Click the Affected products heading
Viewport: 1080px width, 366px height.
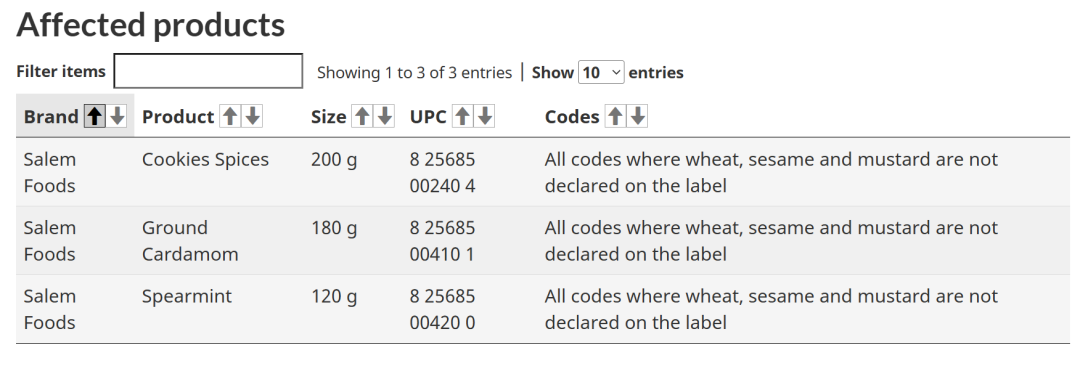[x=150, y=25]
